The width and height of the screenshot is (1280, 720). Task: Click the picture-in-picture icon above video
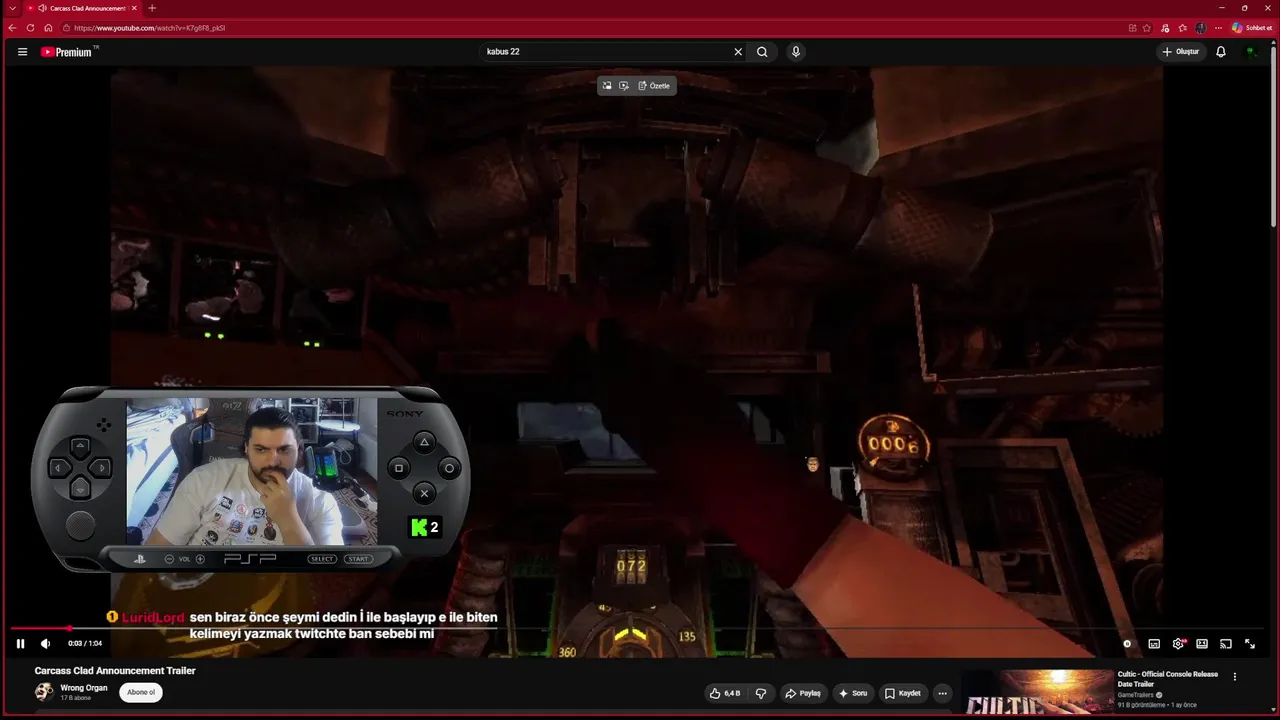pyautogui.click(x=606, y=86)
